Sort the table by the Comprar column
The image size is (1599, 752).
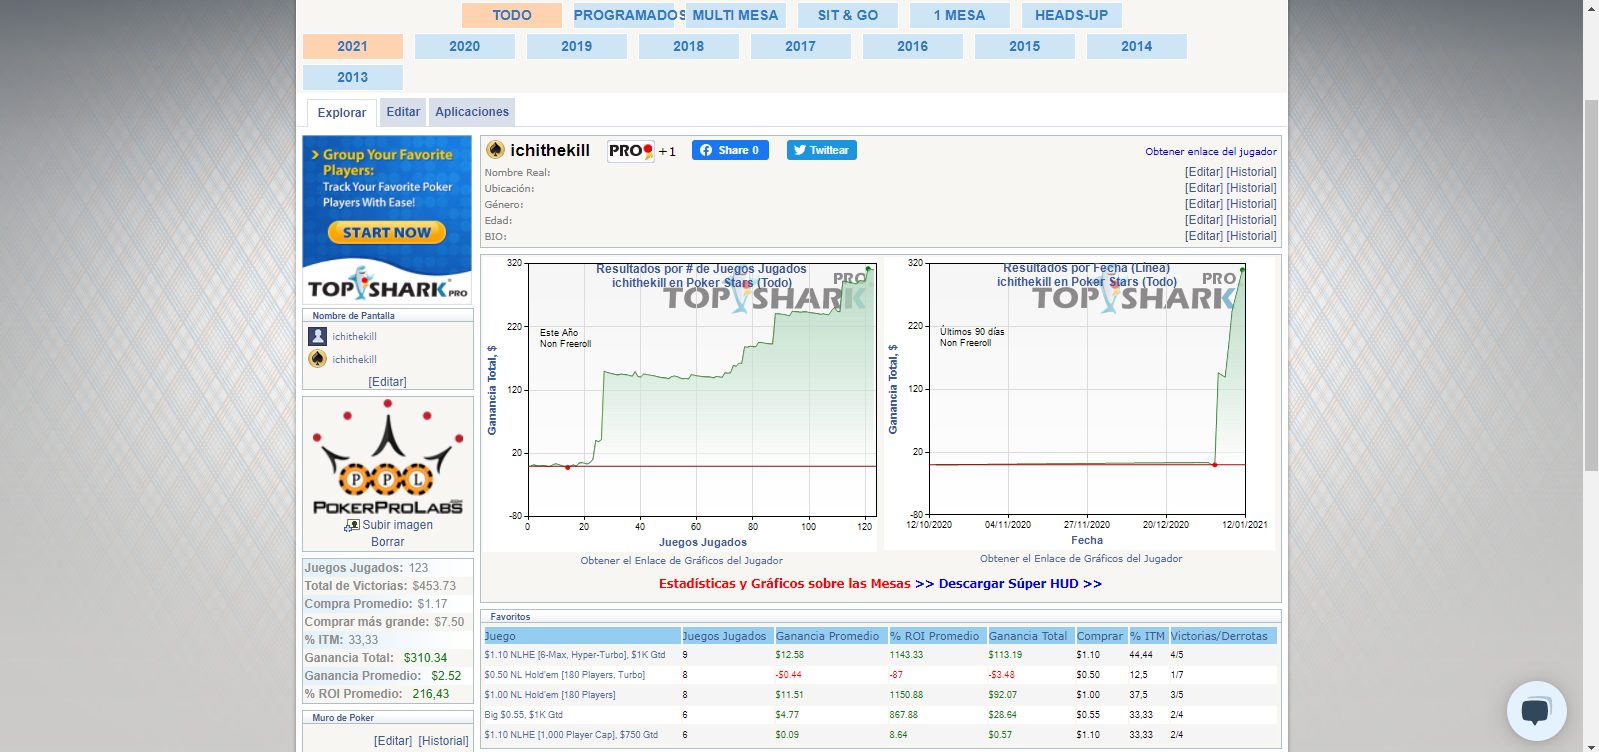pyautogui.click(x=1101, y=636)
